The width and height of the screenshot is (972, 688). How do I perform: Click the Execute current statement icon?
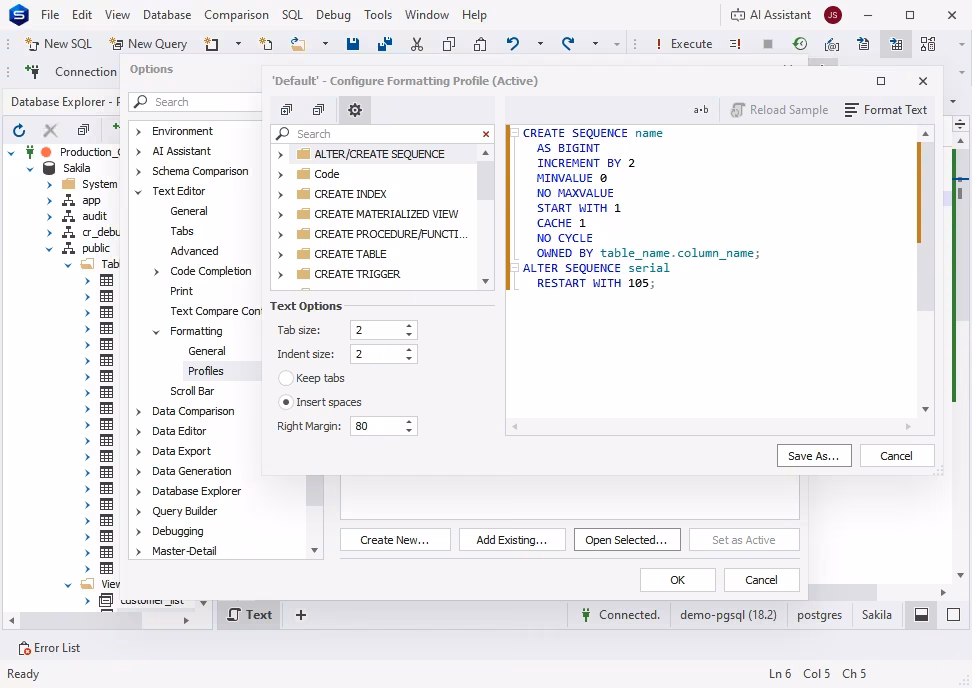coord(735,44)
